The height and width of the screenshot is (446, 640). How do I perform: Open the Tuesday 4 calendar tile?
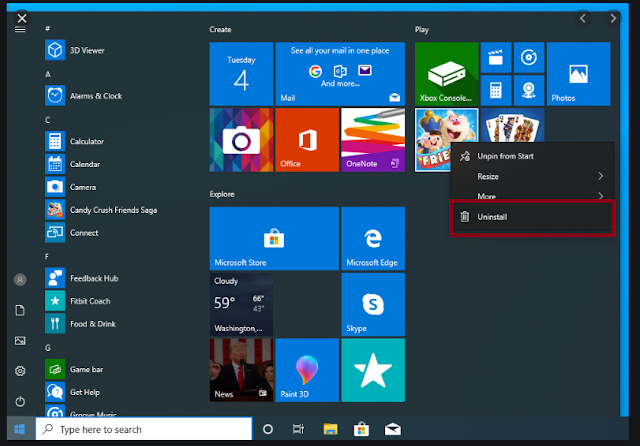[x=241, y=74]
